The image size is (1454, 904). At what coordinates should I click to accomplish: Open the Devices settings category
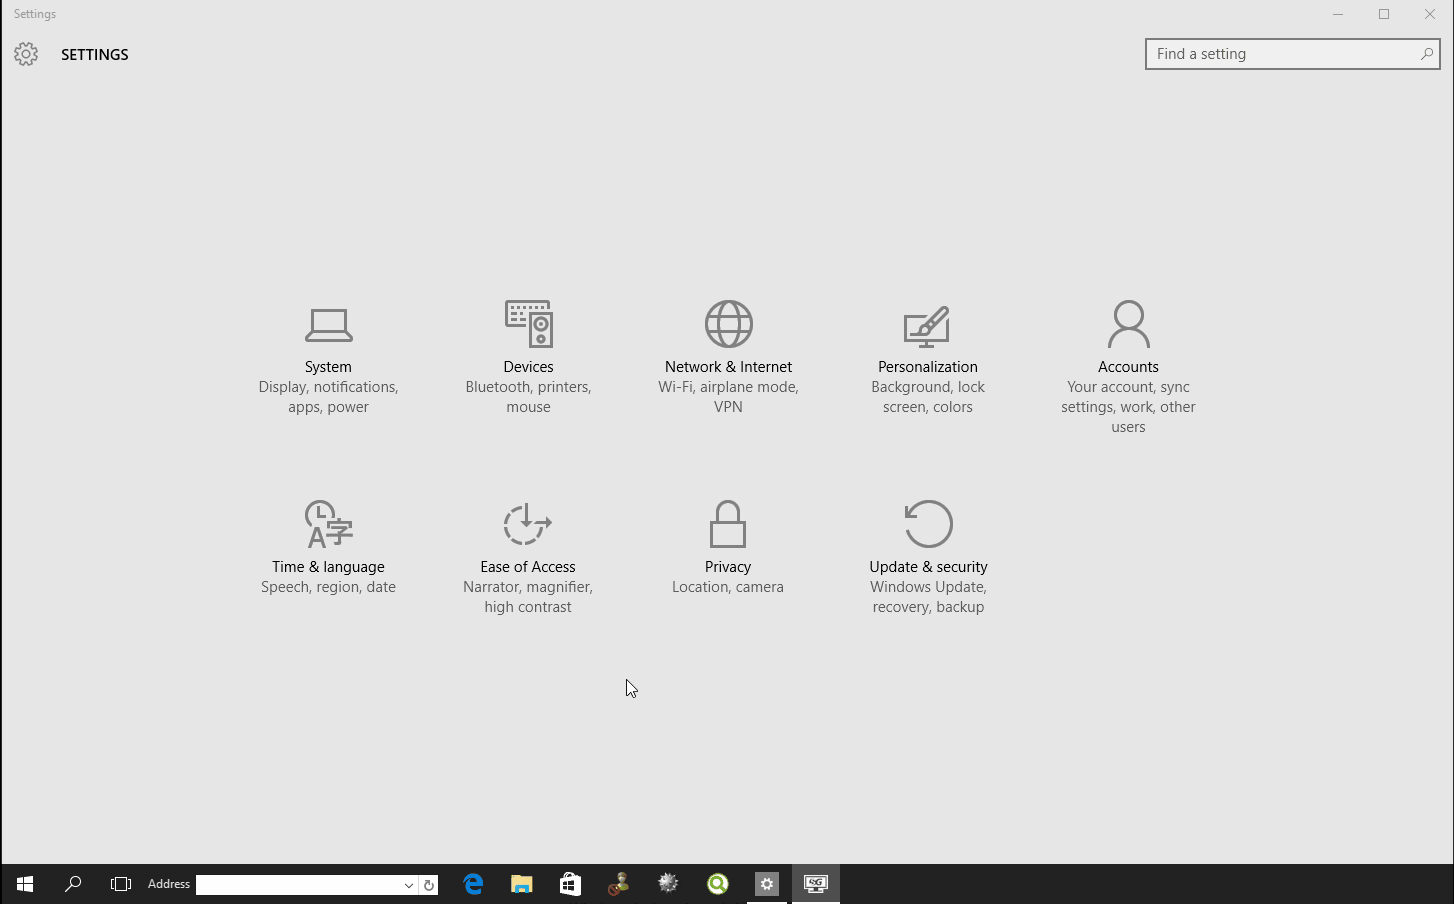tap(528, 360)
